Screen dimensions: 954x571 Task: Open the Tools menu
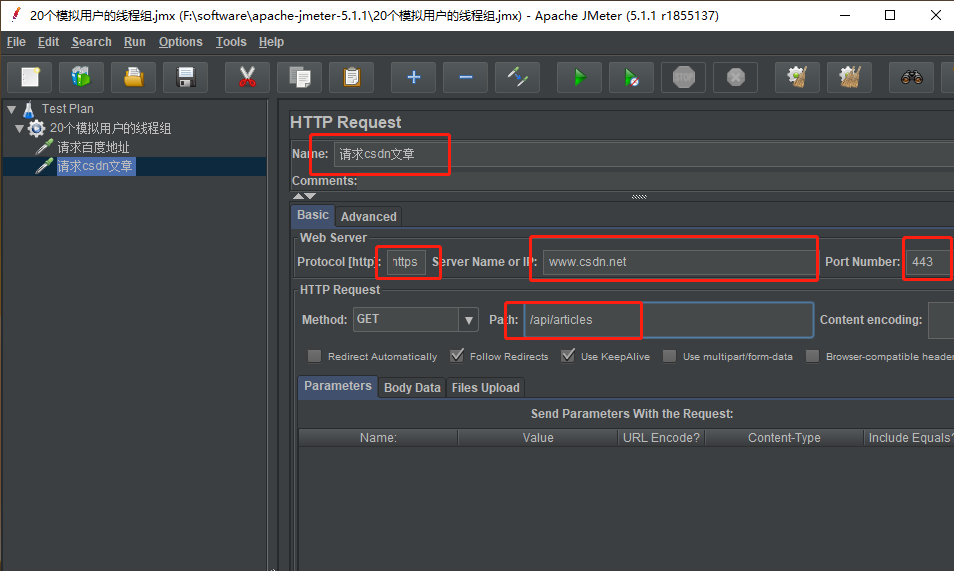[x=231, y=42]
